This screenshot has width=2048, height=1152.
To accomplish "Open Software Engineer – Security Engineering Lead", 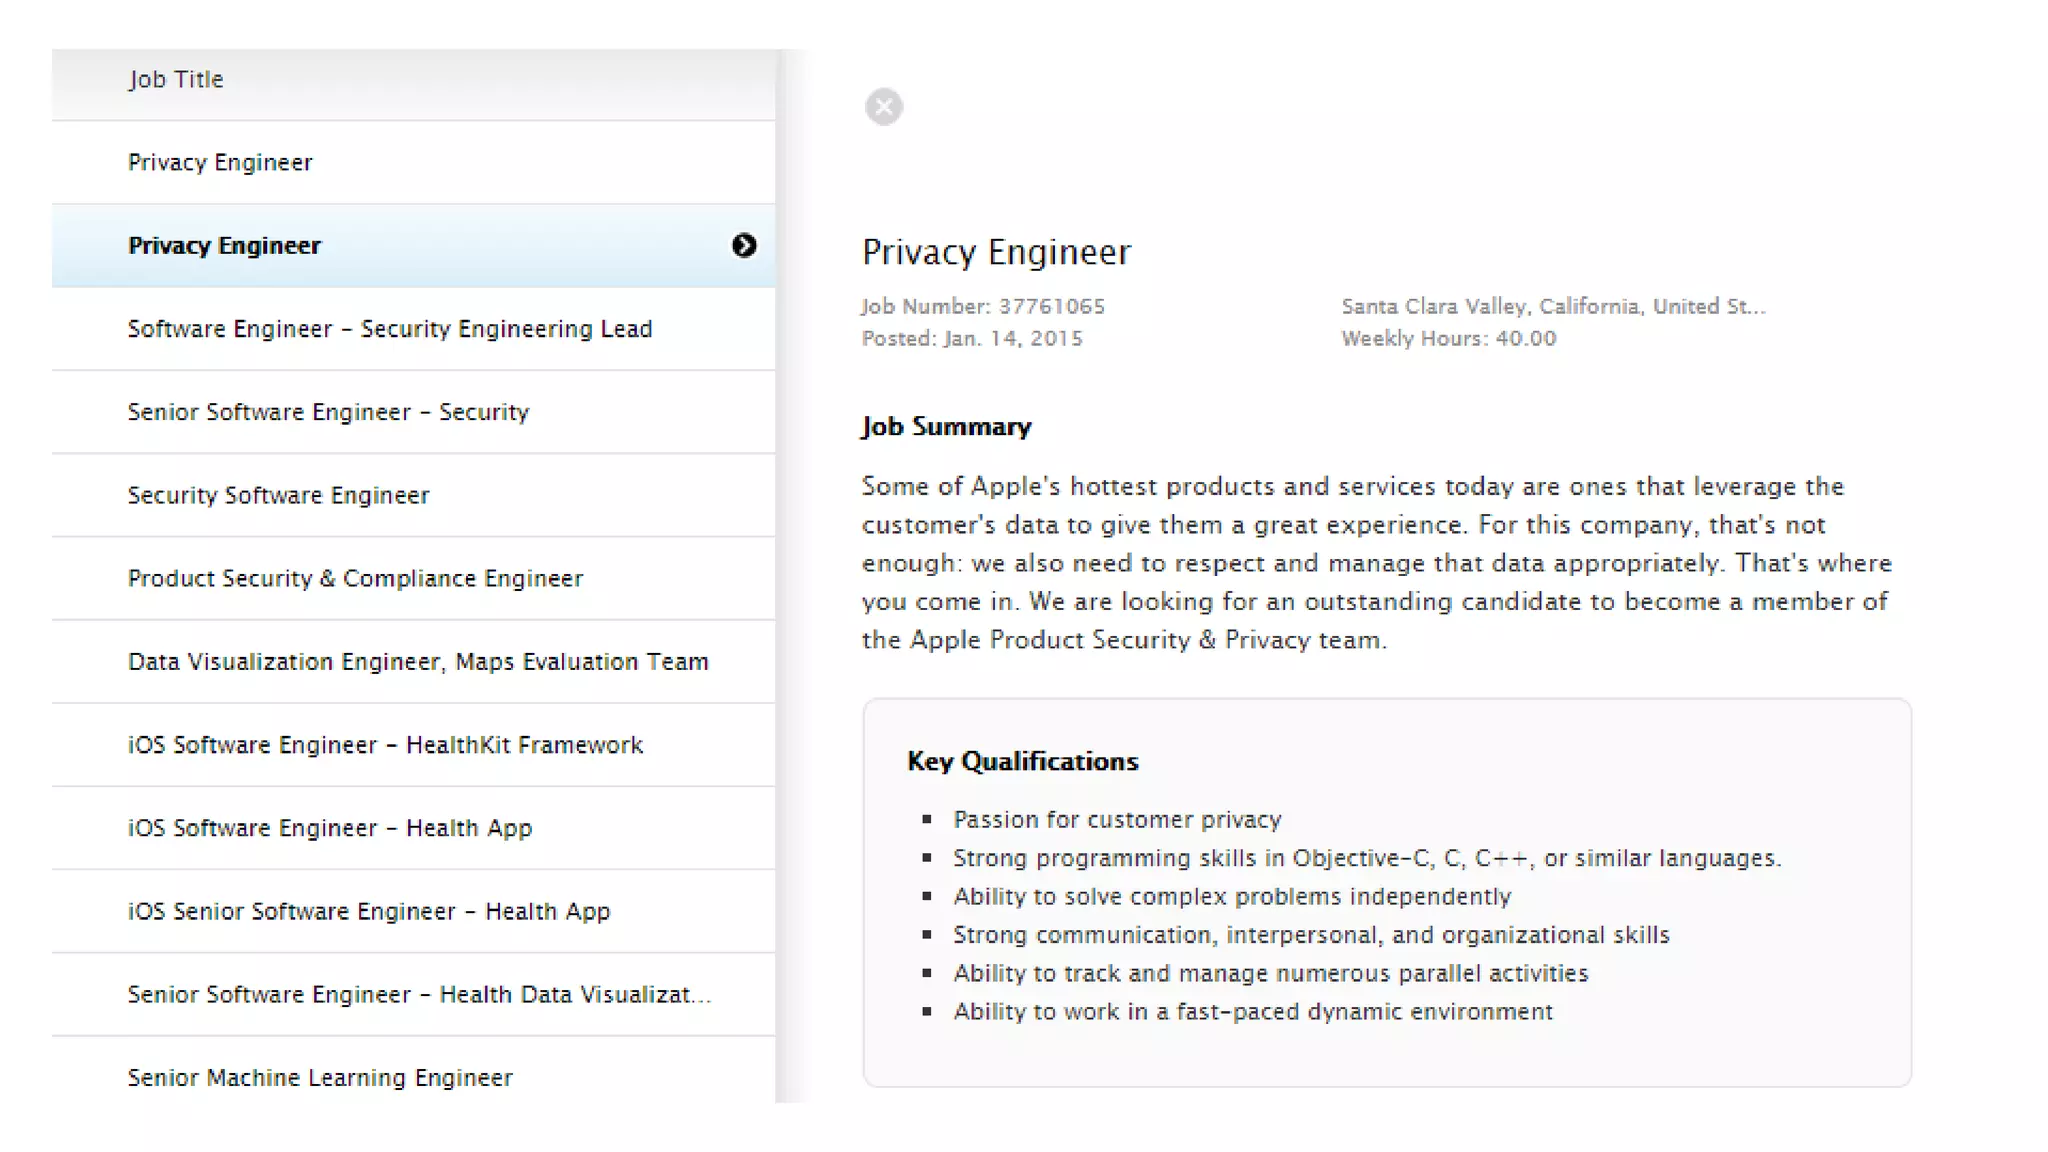I will pos(390,329).
